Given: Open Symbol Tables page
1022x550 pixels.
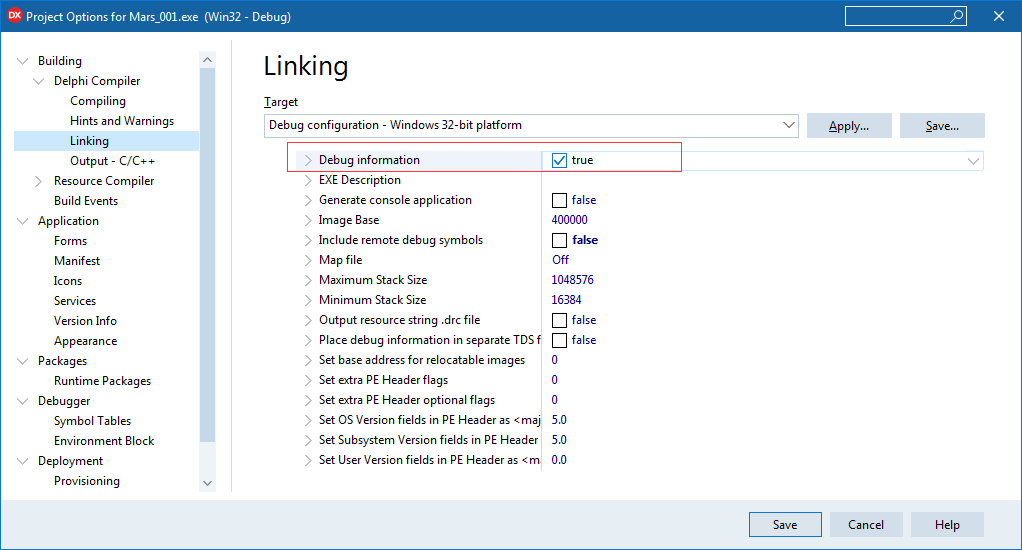Looking at the screenshot, I should pos(93,421).
